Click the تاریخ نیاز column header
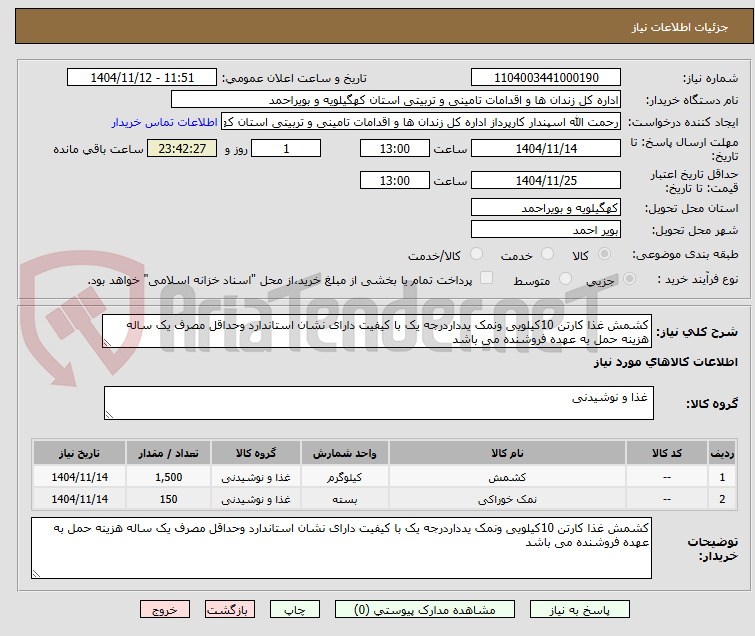This screenshot has height=636, width=755. 79,453
